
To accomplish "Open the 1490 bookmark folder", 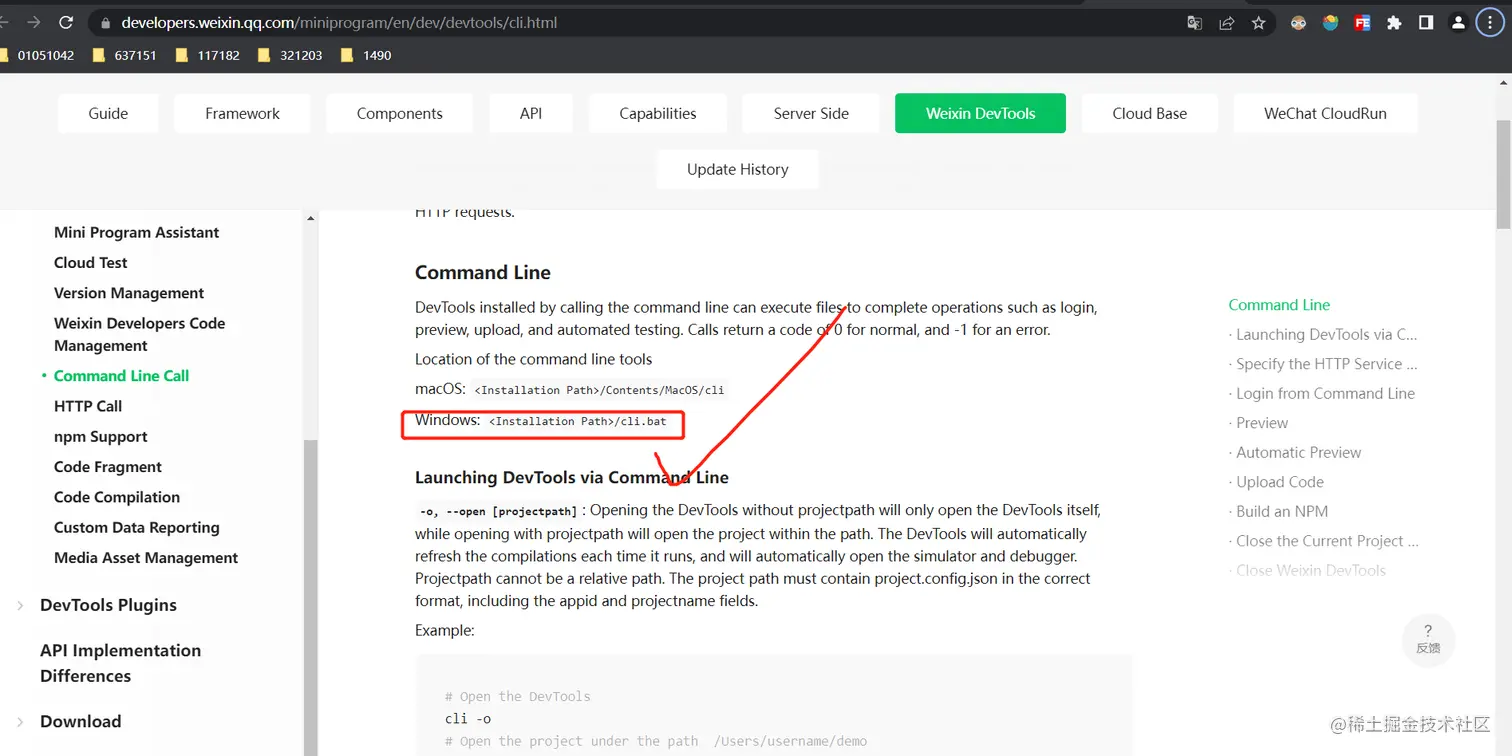I will point(366,55).
